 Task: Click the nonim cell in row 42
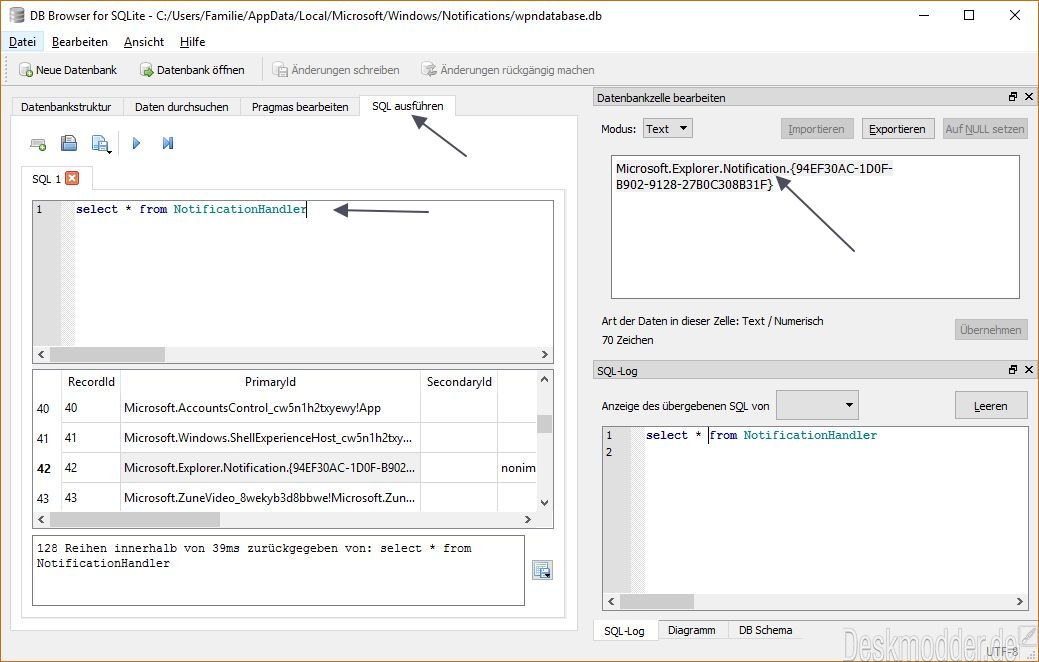pos(518,468)
